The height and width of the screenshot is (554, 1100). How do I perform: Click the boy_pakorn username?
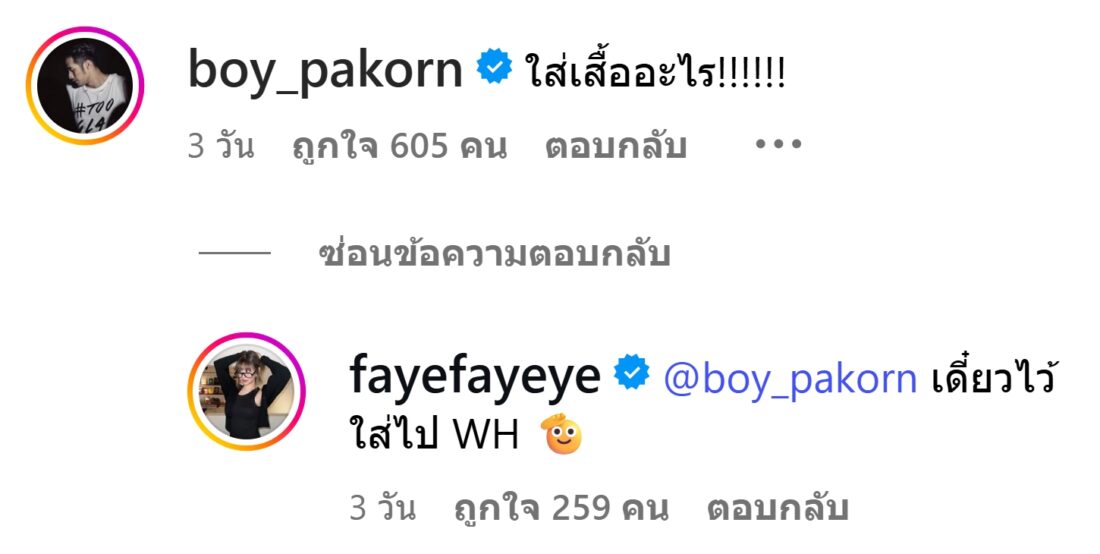(326, 72)
